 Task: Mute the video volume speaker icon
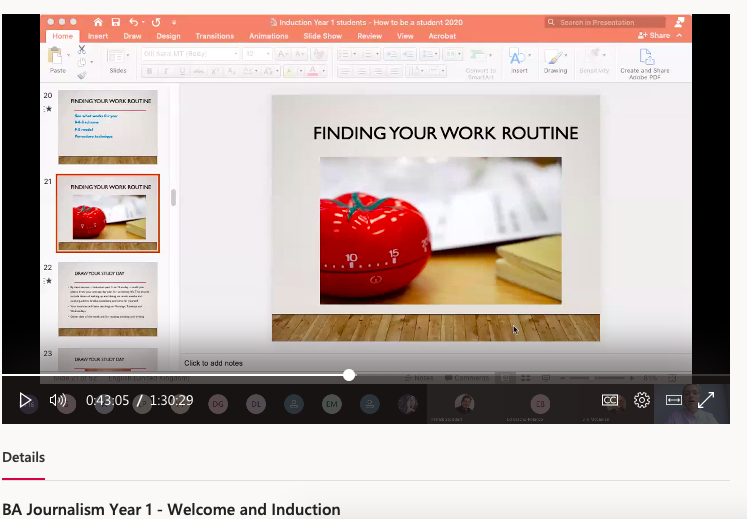coord(58,400)
